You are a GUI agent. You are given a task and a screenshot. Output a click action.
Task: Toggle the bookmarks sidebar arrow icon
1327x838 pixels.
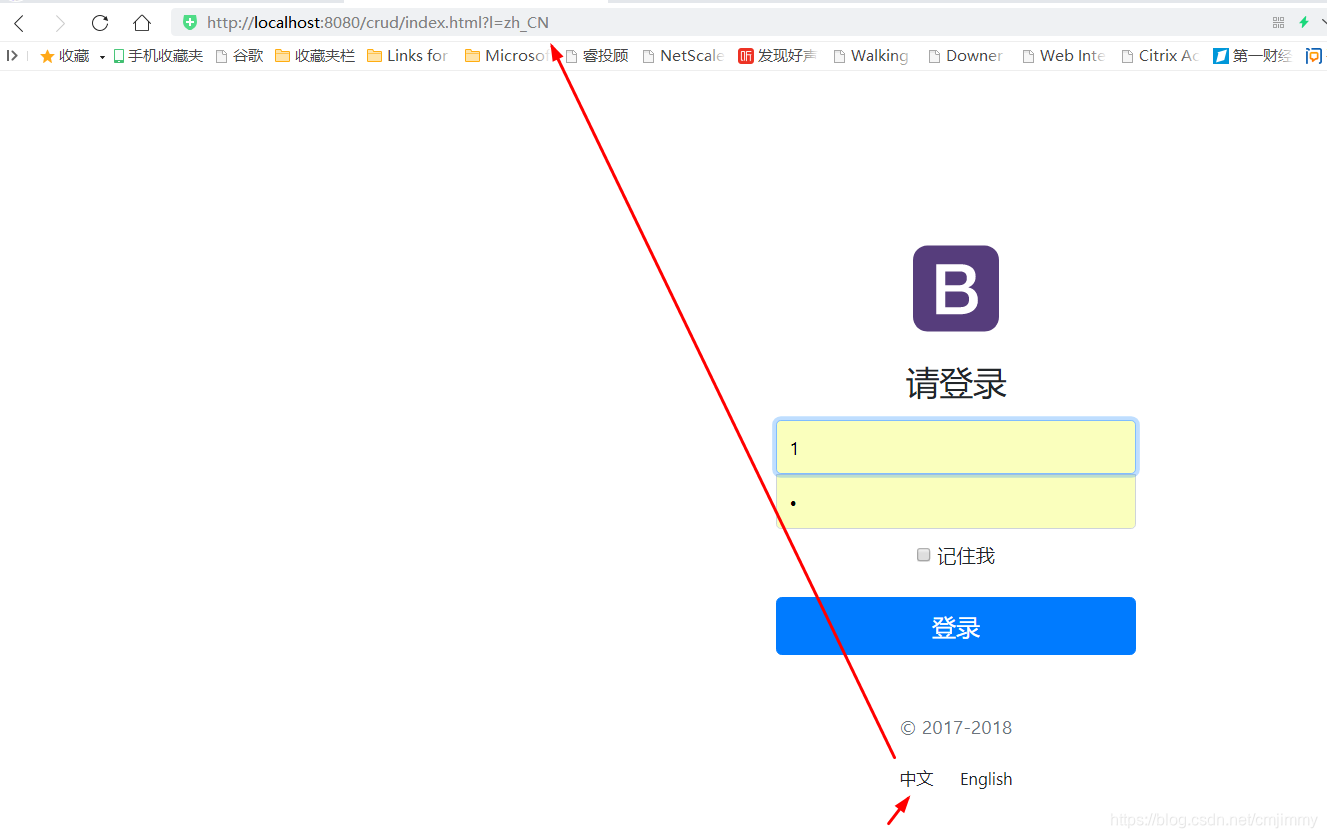pos(12,56)
